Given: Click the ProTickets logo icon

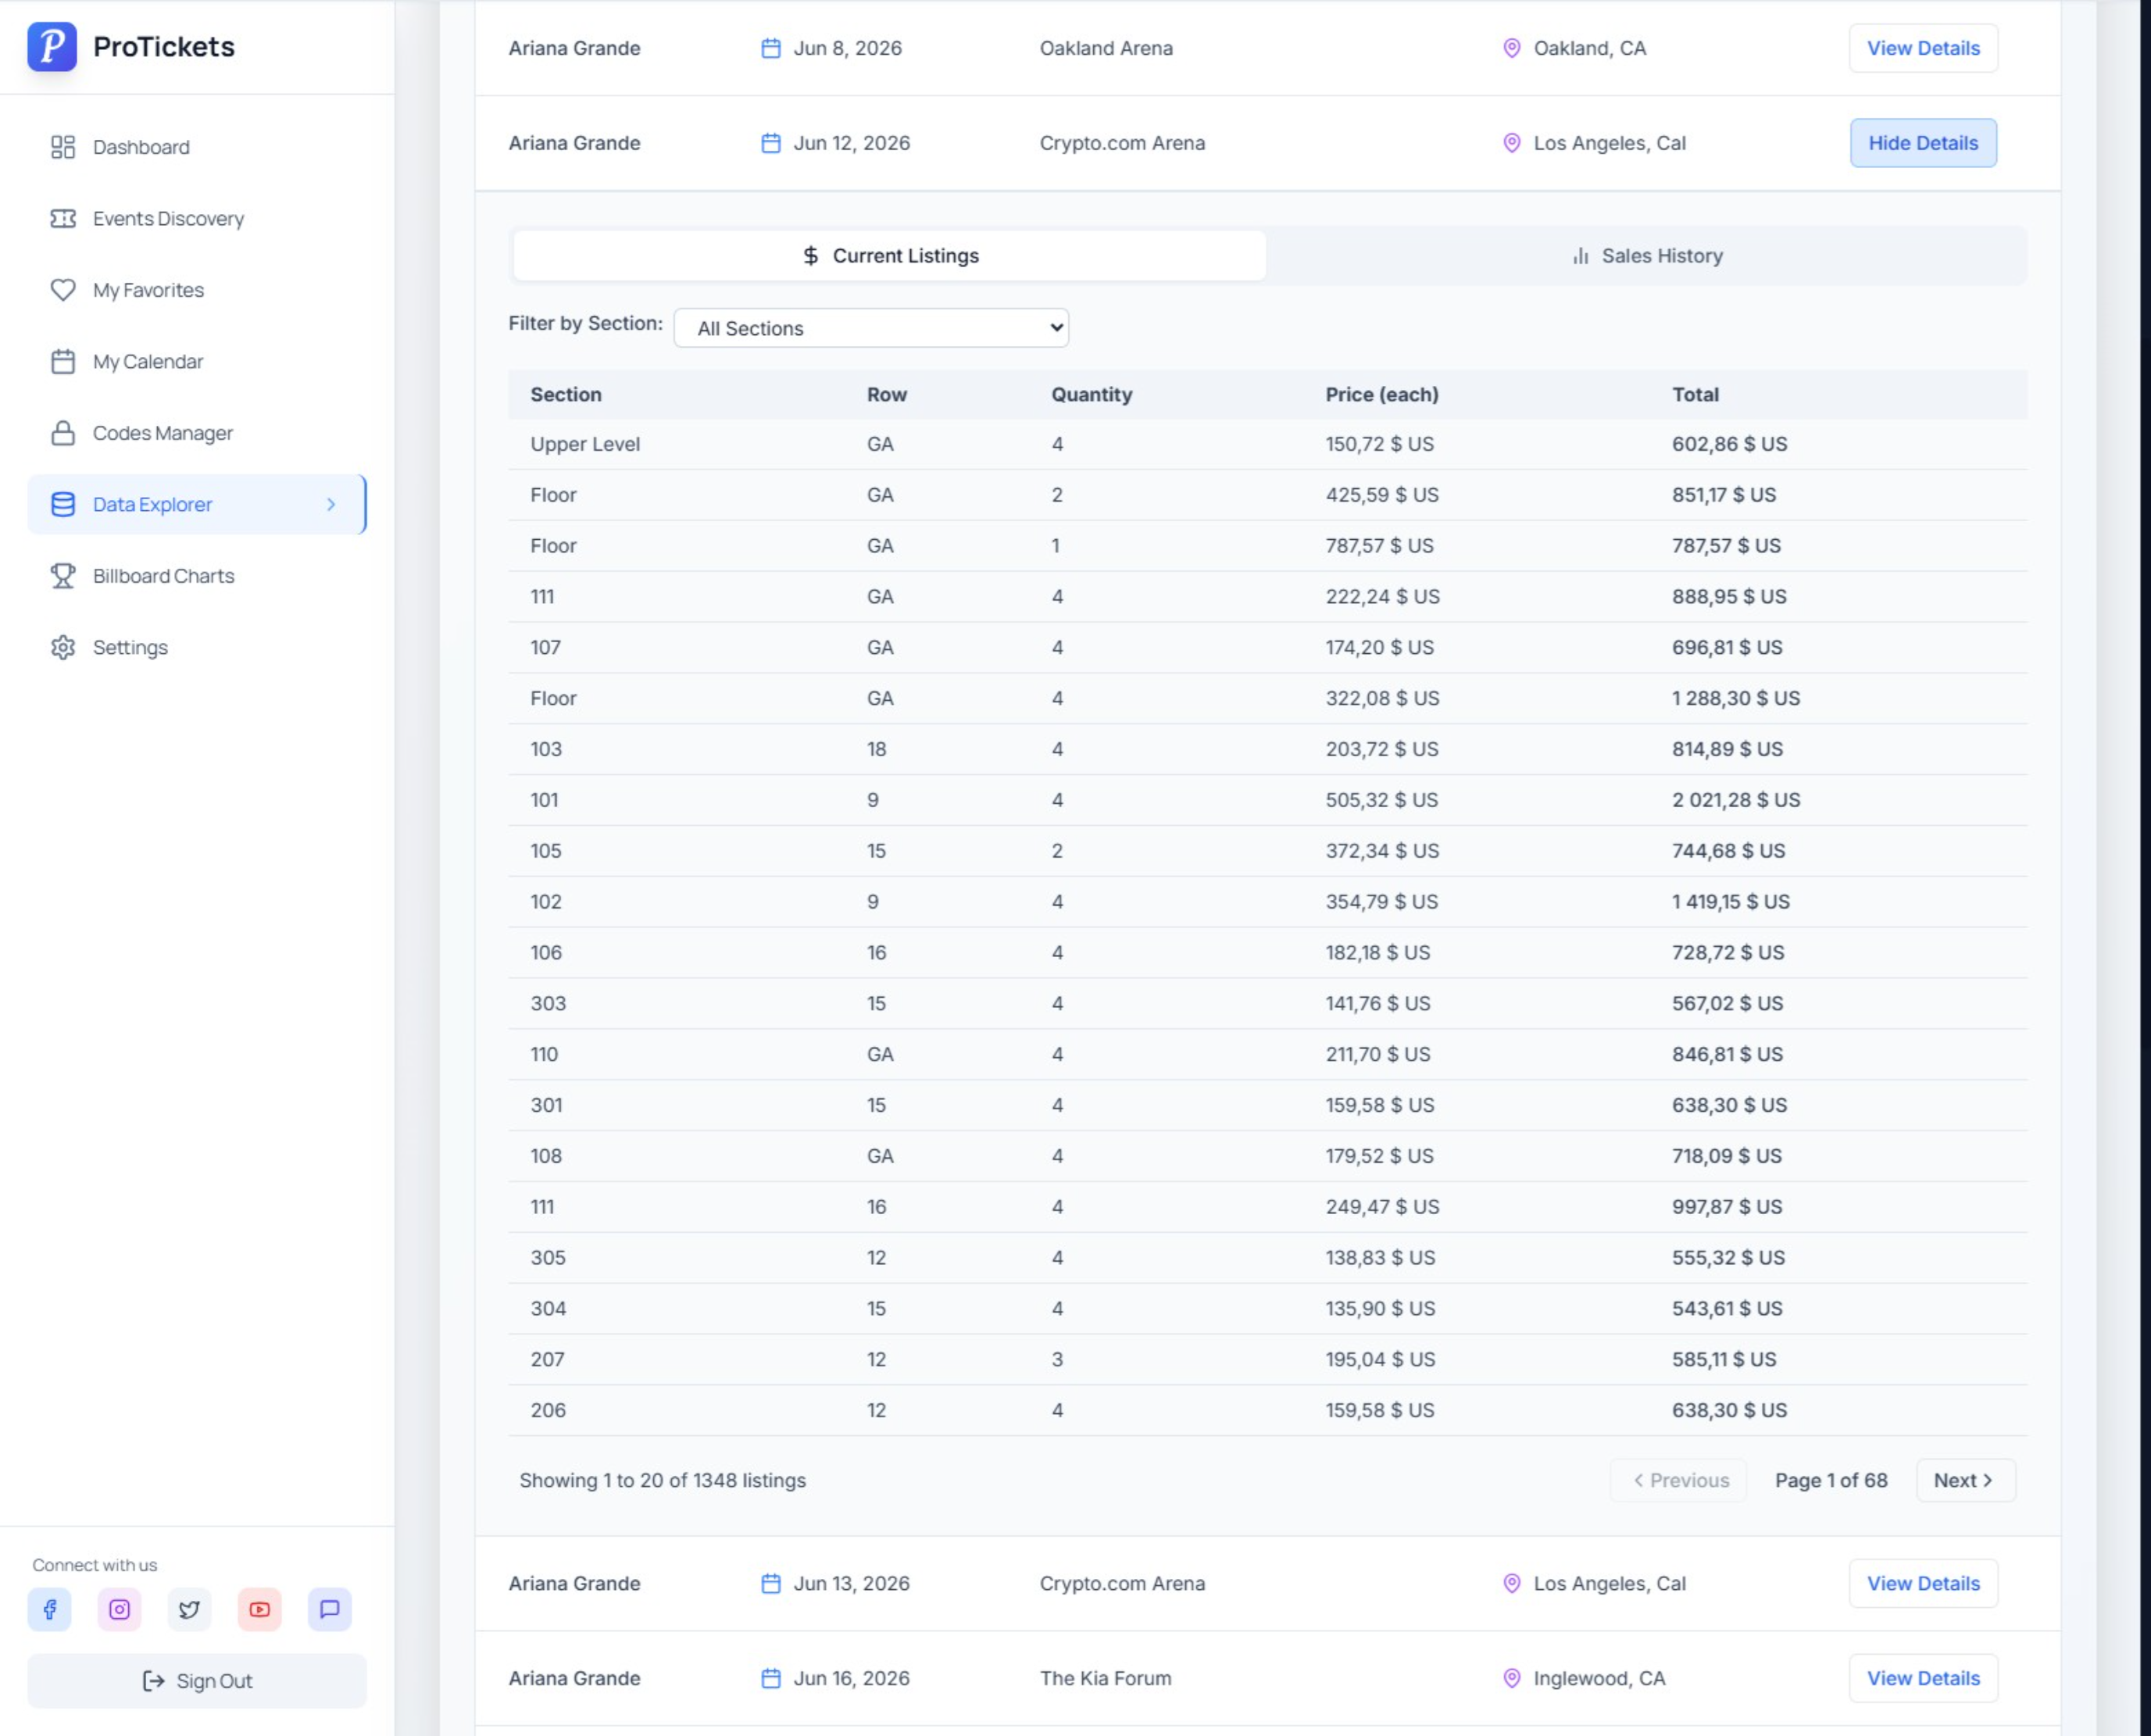Looking at the screenshot, I should (52, 47).
